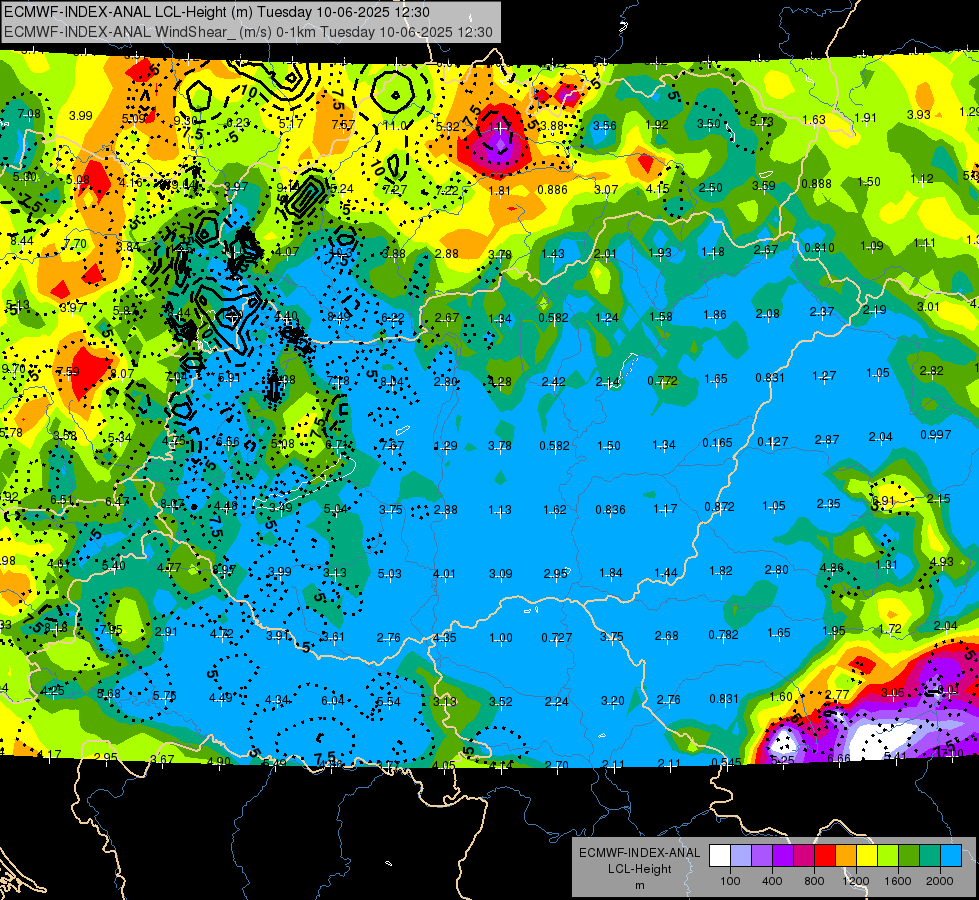Click the red legend swatch

click(x=825, y=855)
